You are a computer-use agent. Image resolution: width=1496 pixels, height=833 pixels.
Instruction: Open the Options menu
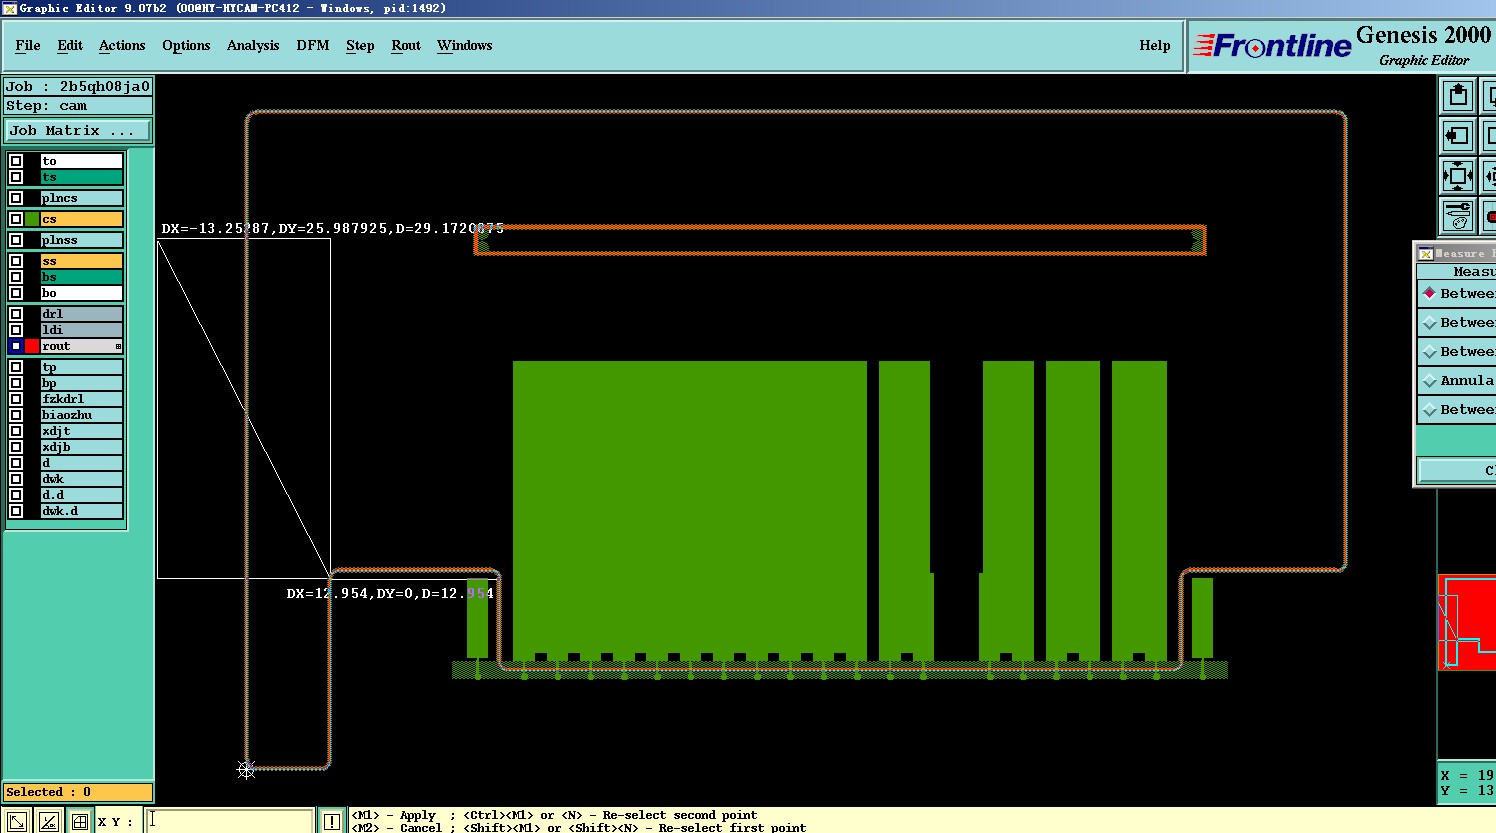point(186,45)
